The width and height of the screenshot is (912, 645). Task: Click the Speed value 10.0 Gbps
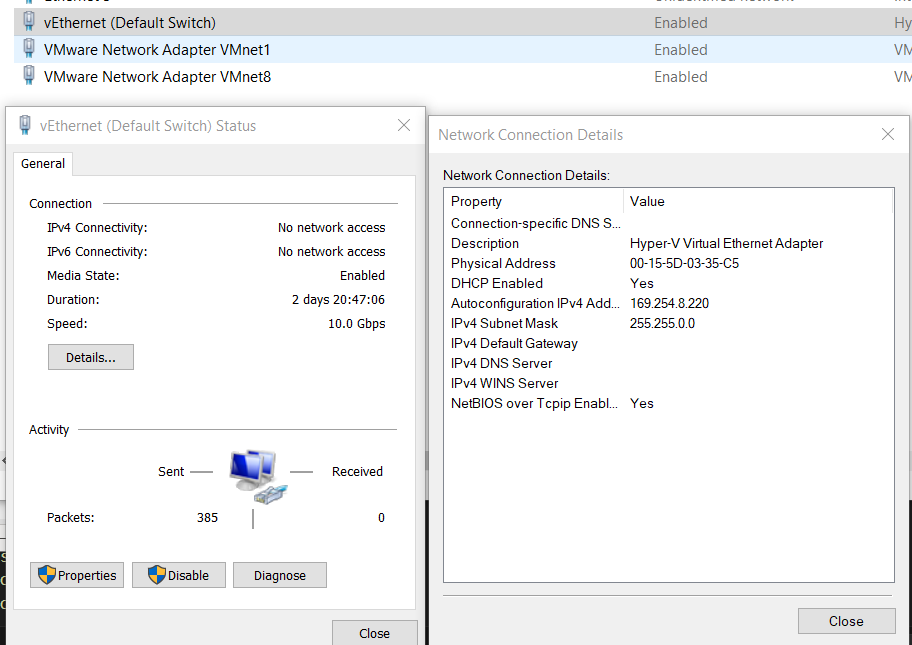[357, 323]
